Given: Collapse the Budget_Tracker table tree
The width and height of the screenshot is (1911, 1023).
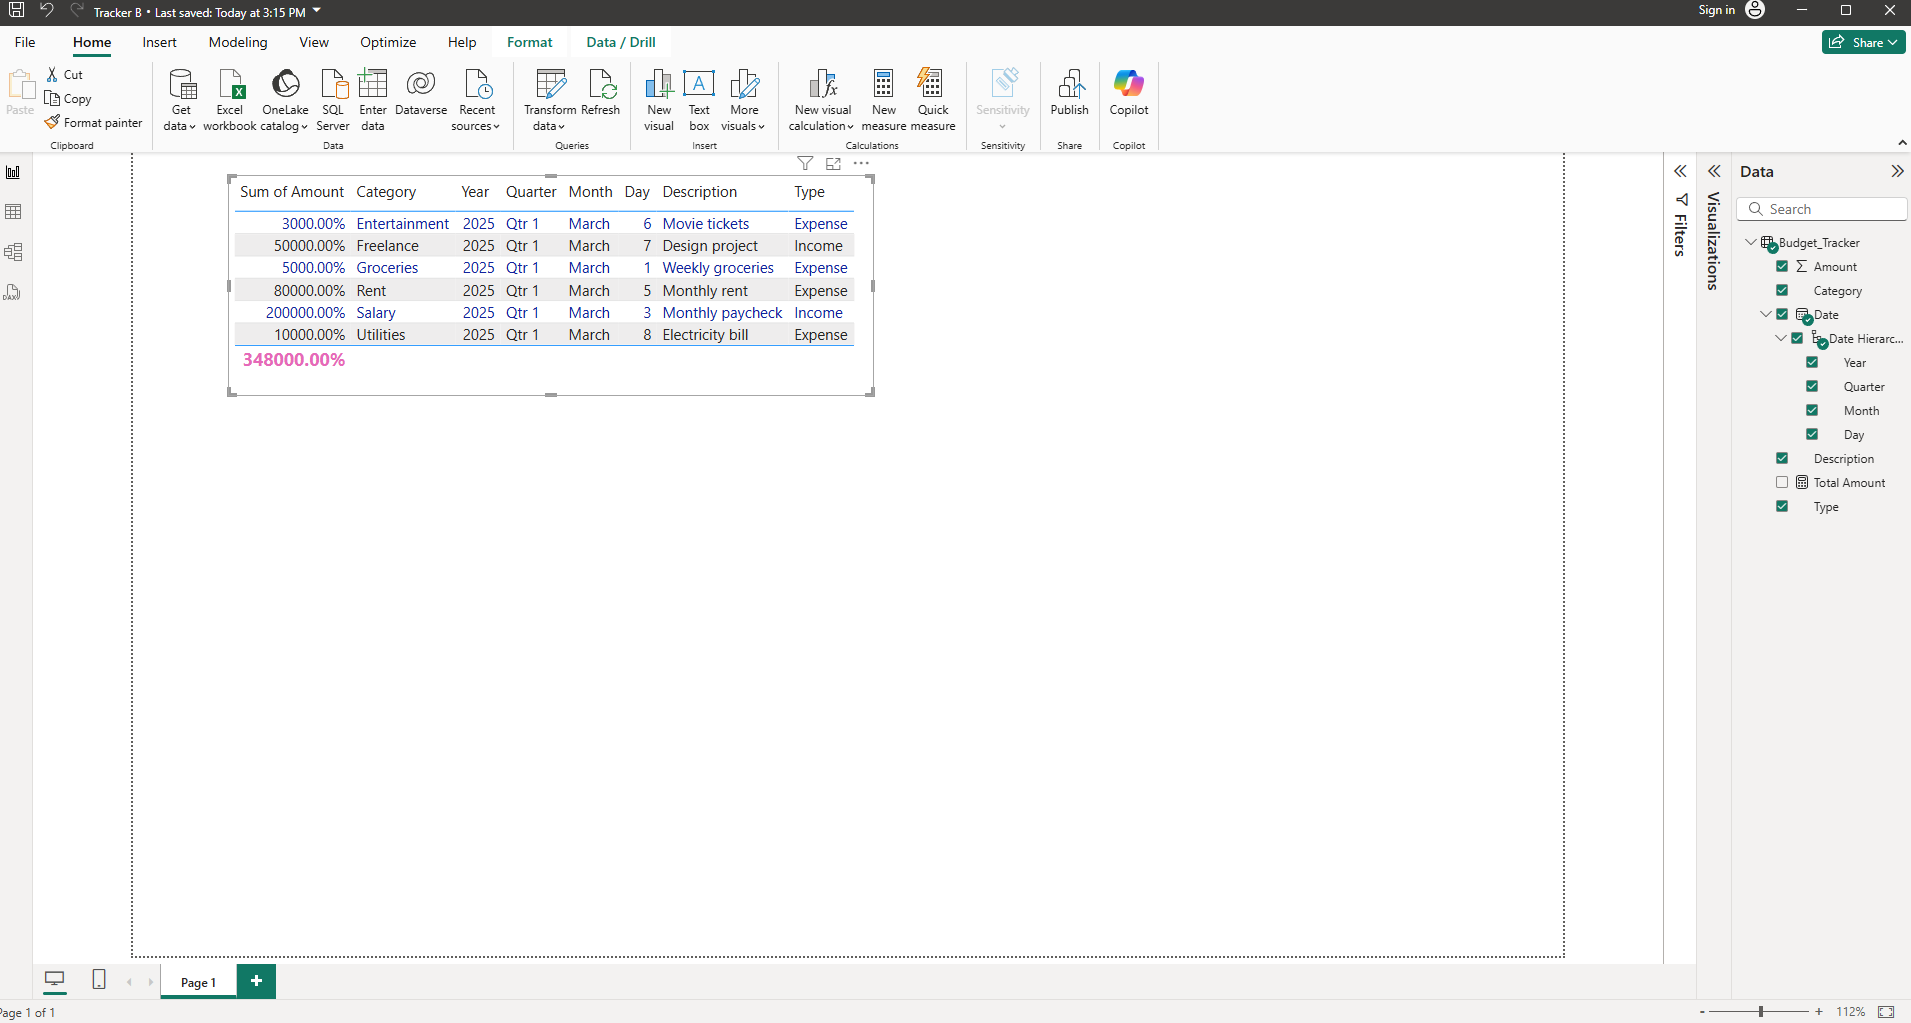Looking at the screenshot, I should (x=1750, y=243).
